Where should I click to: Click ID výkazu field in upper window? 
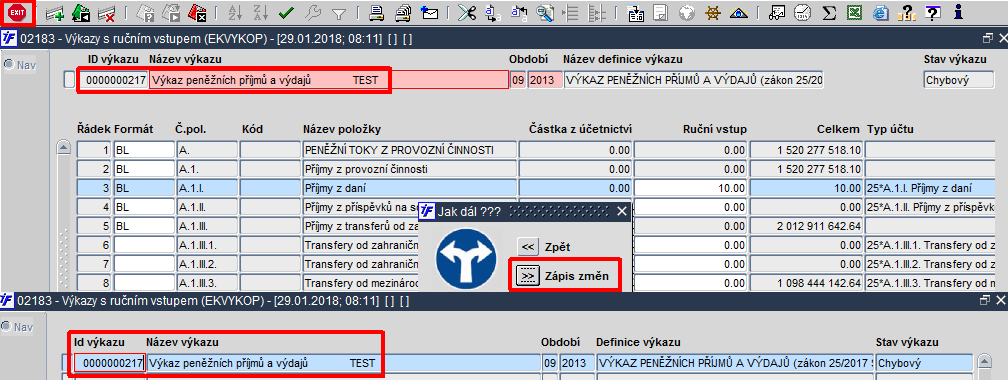coord(113,80)
